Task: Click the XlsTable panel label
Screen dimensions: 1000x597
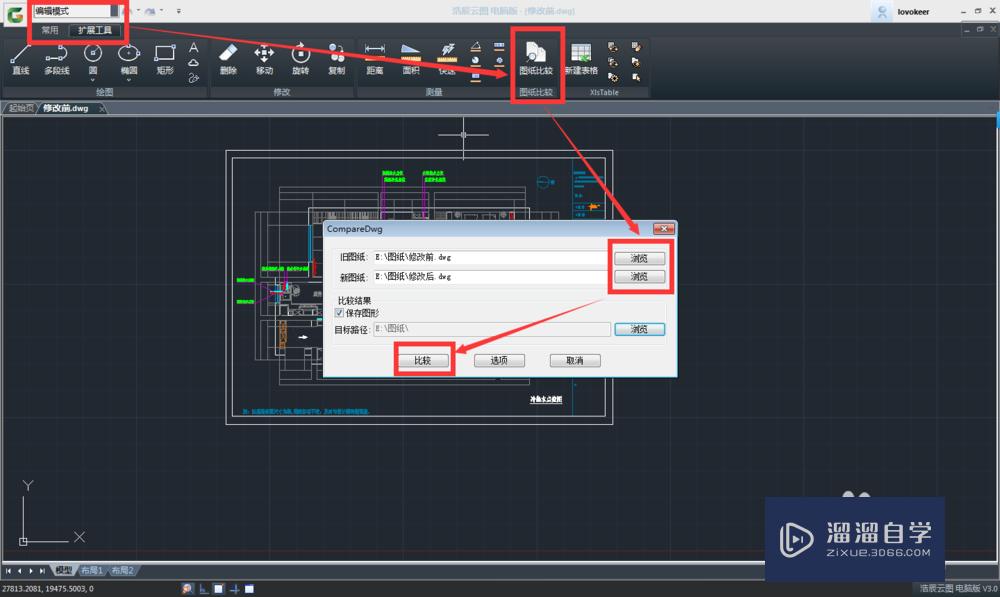Action: [x=604, y=92]
